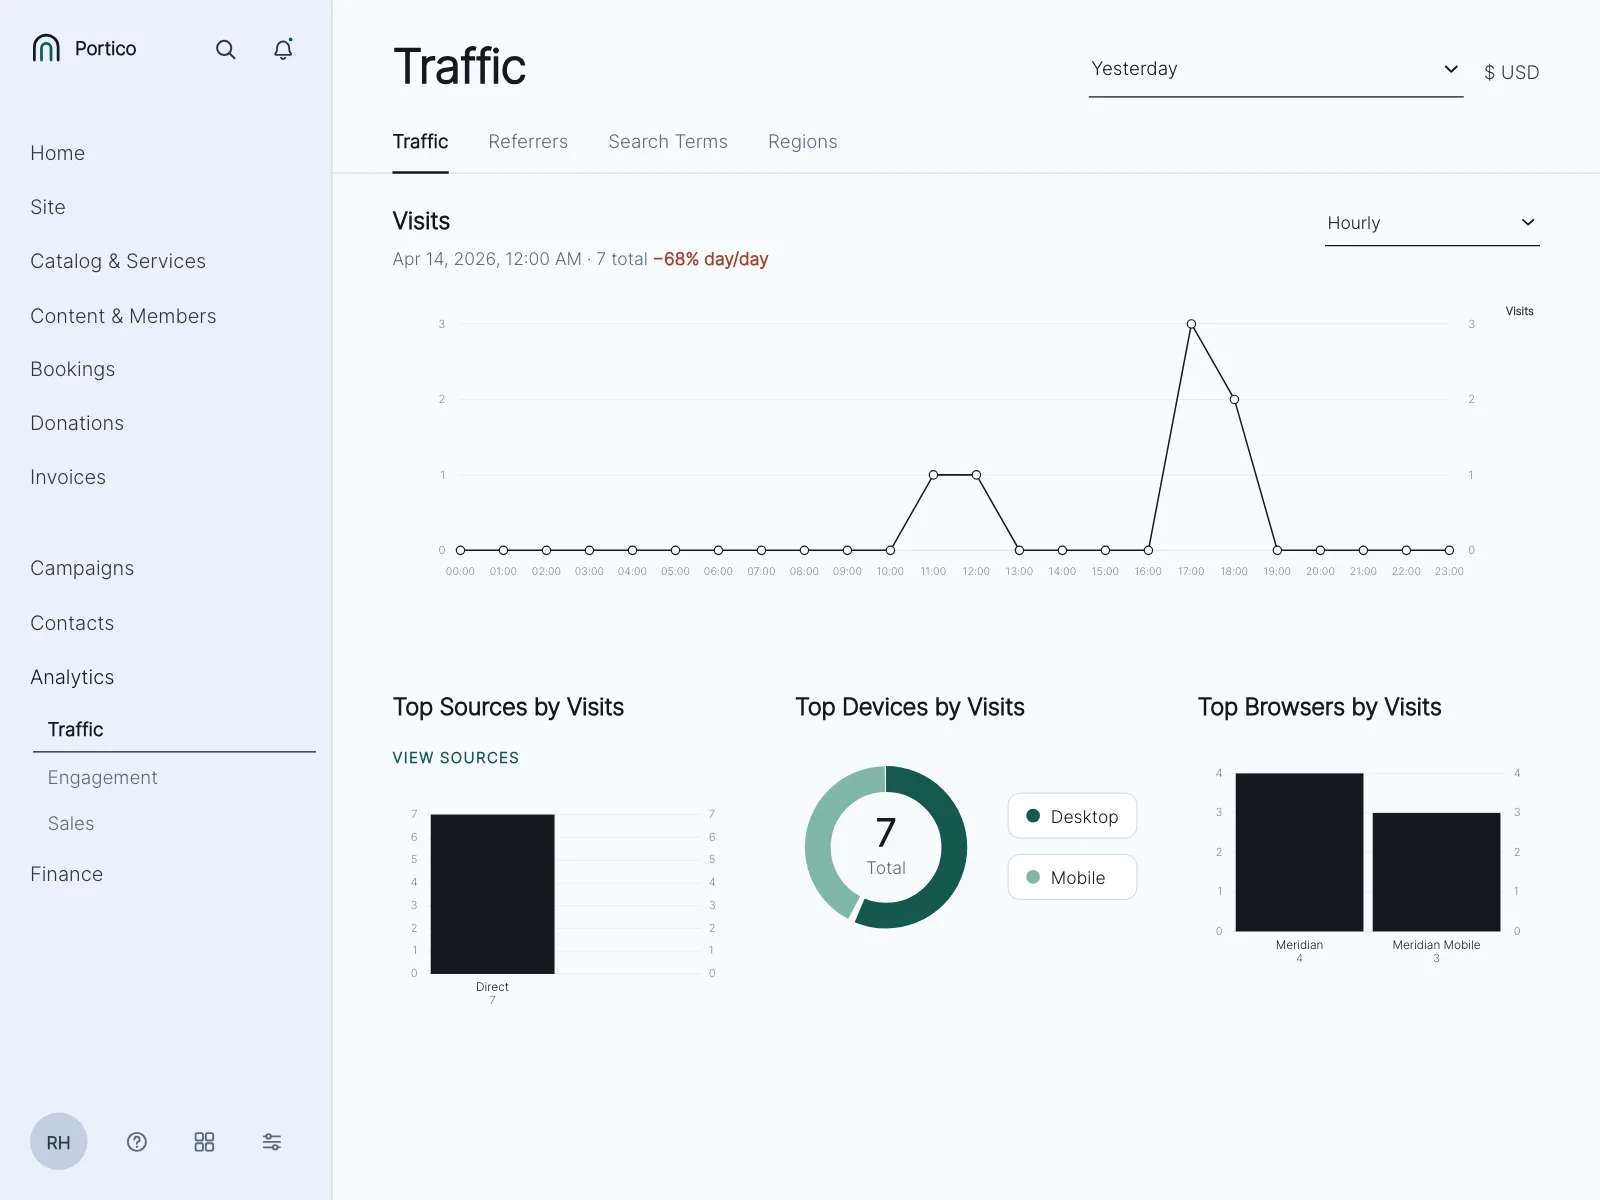Click the 11:00 data point on chart
This screenshot has height=1200, width=1600.
tap(933, 475)
